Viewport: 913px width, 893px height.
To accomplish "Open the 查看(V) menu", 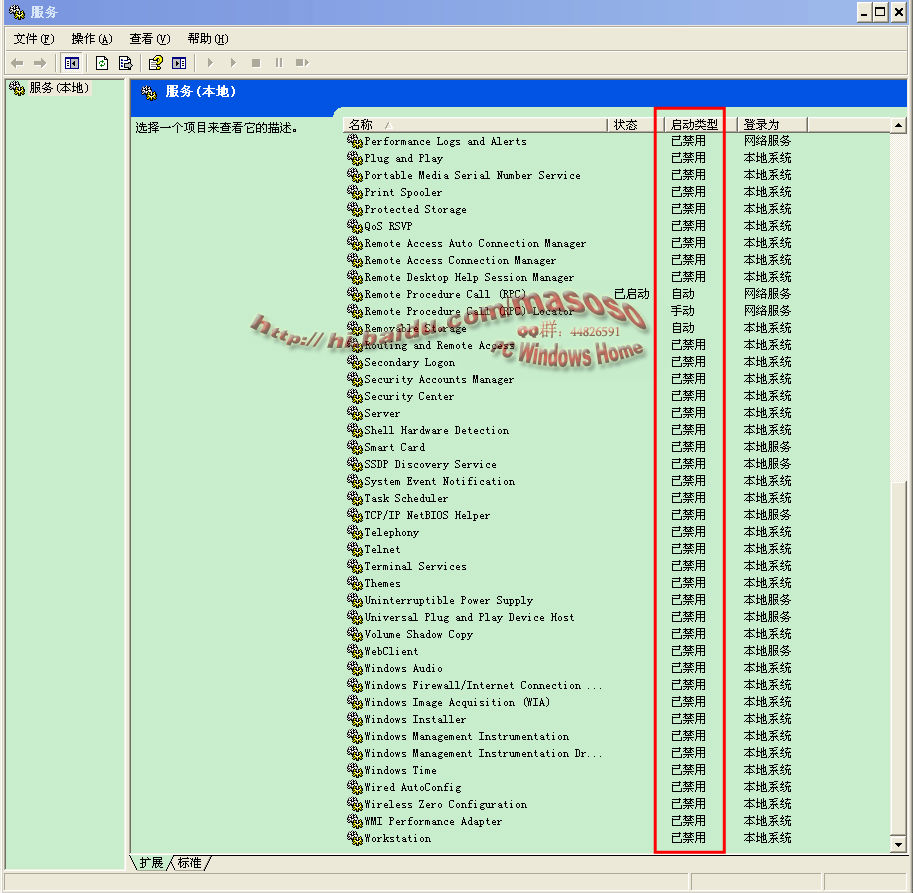I will (149, 39).
